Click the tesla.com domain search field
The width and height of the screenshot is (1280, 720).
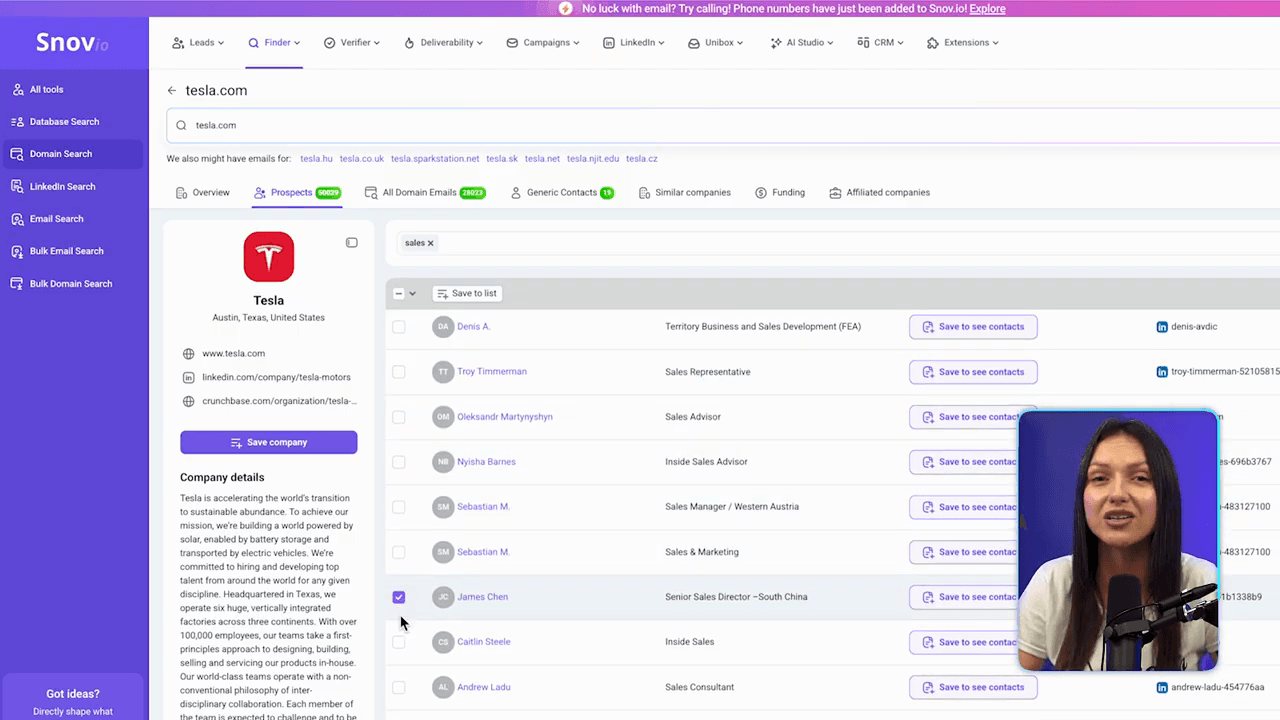[723, 126]
